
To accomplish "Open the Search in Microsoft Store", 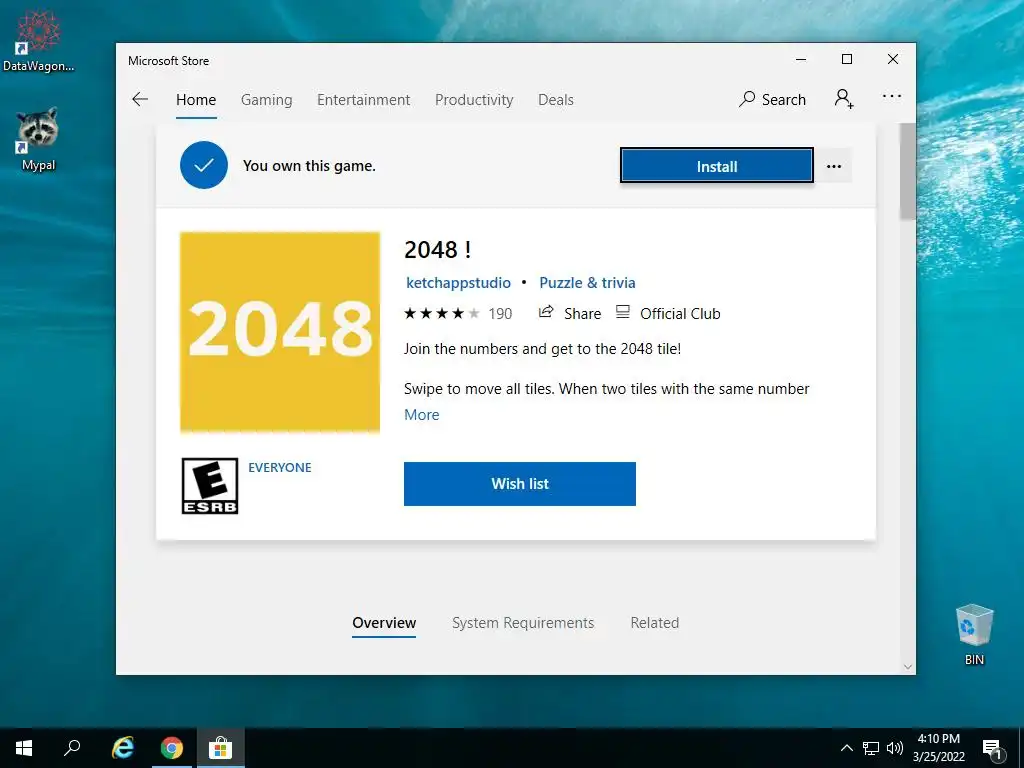I will pos(773,99).
